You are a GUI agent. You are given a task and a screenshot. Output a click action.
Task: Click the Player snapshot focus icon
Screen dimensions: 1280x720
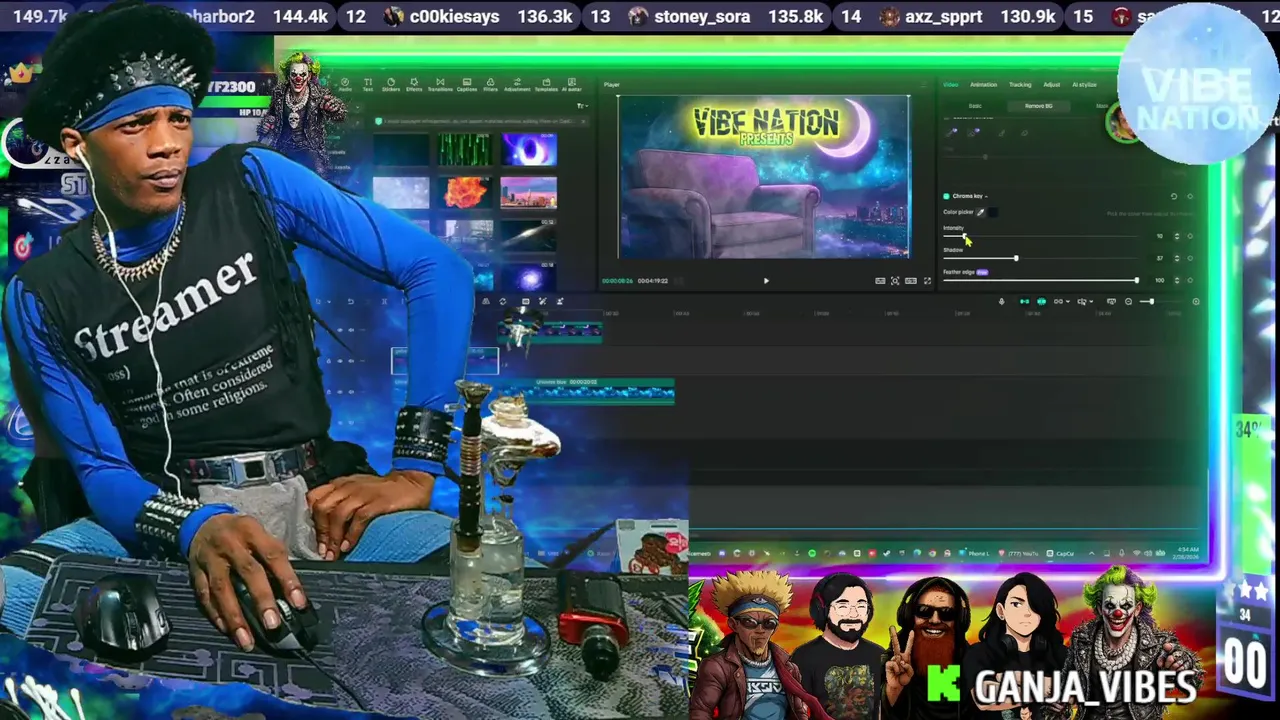pyautogui.click(x=895, y=281)
